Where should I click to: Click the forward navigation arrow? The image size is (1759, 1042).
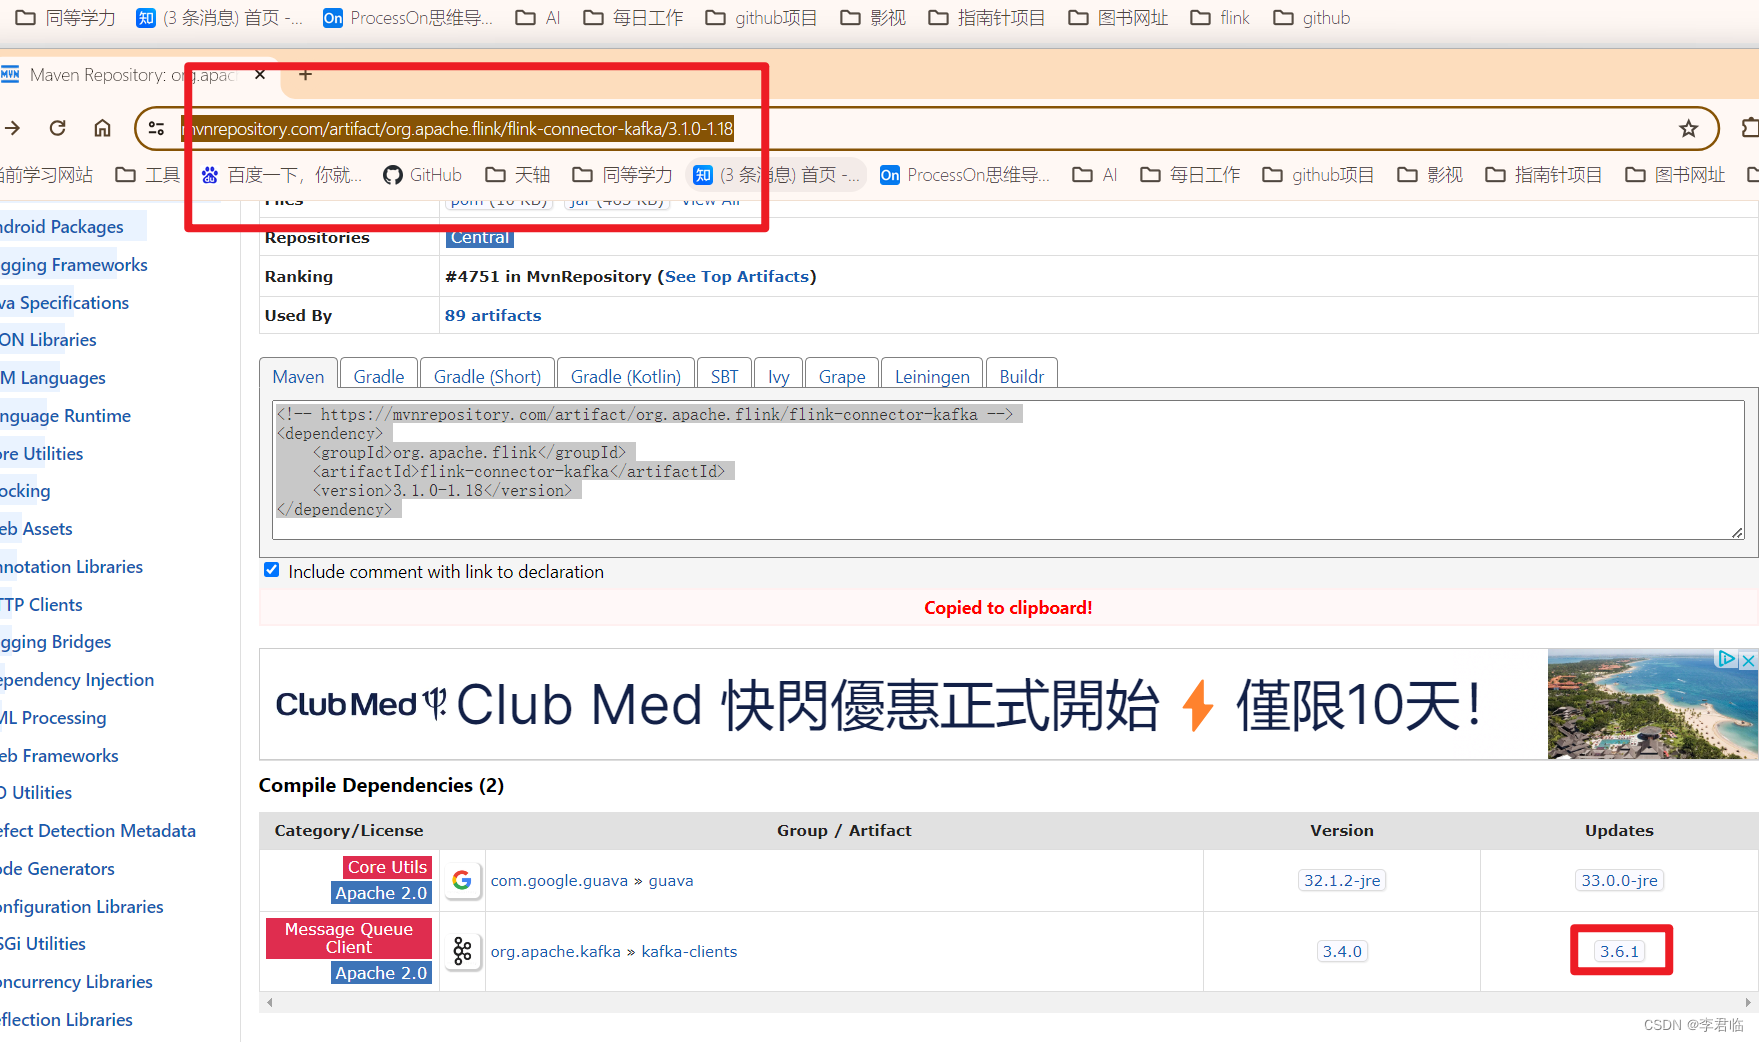pos(13,128)
